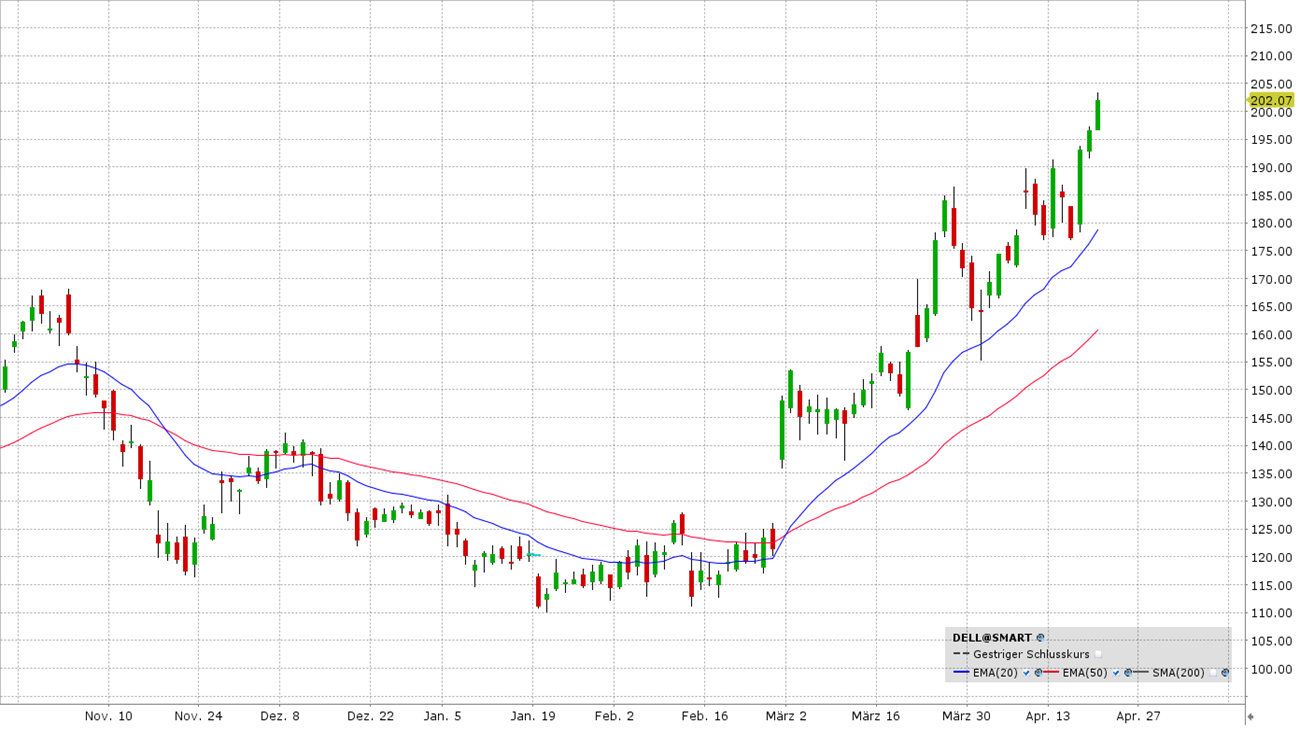Click the blue EMA(20) line swatch in legend

[x=961, y=673]
